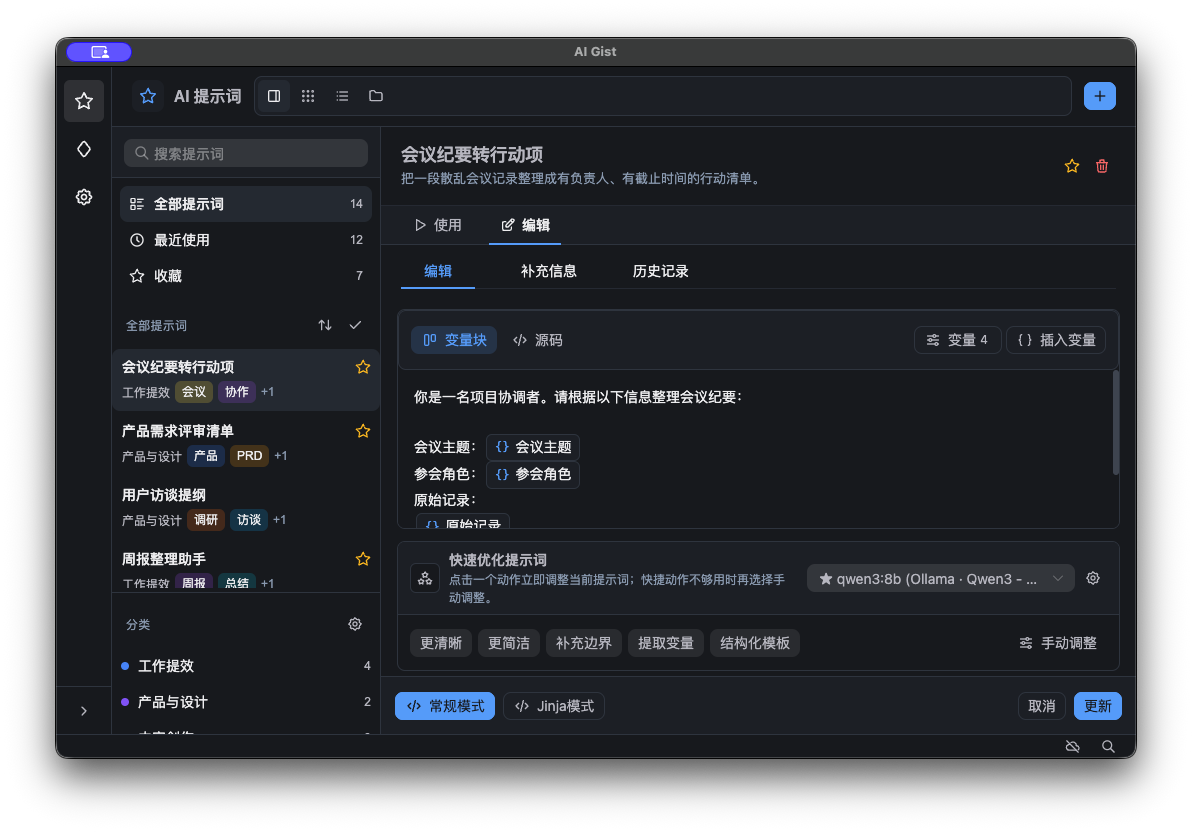This screenshot has height=832, width=1192.
Task: Select 最近使用 filter row
Action: 246,240
